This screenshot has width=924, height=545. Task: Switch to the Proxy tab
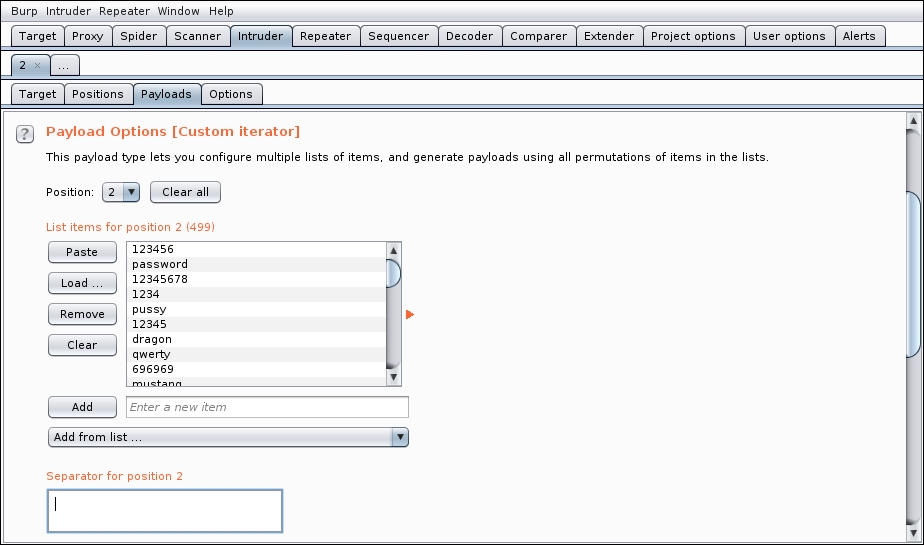tap(88, 36)
